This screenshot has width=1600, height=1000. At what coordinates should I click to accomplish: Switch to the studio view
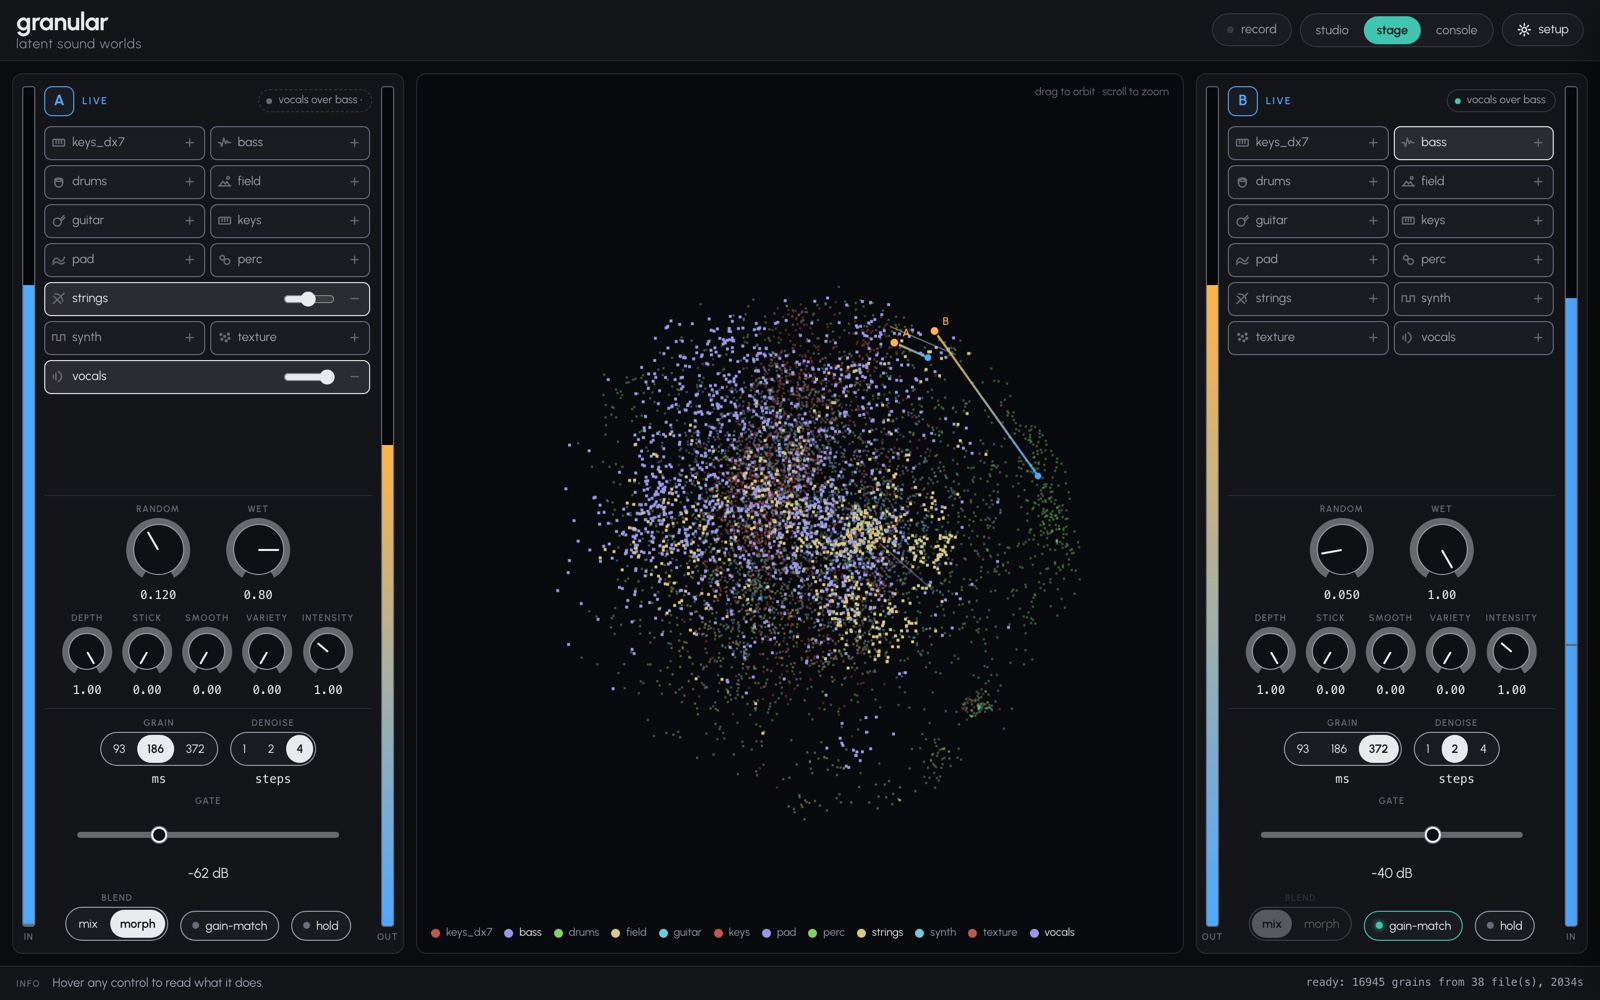1332,30
